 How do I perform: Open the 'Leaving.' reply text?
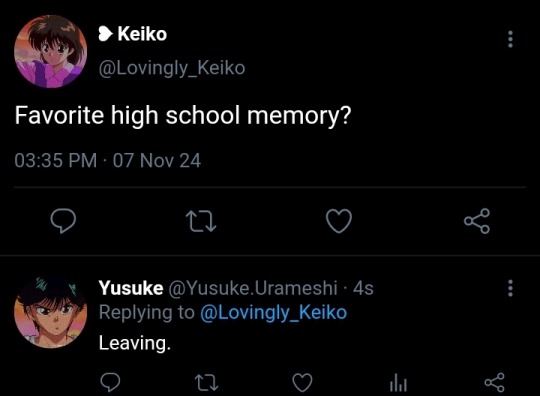point(135,343)
